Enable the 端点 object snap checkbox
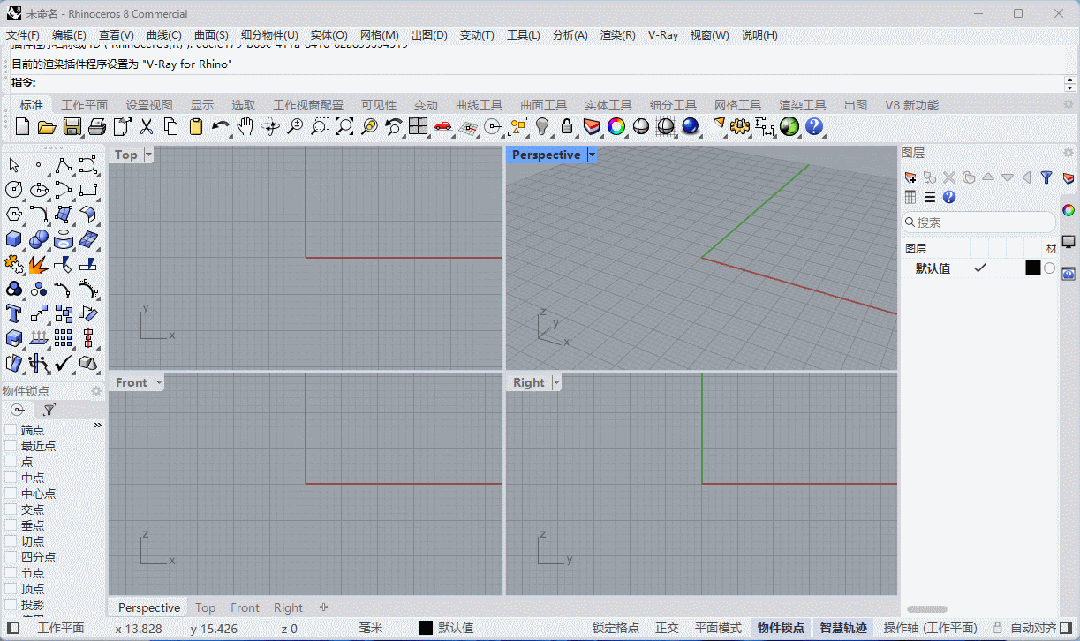This screenshot has width=1080, height=641. point(10,430)
